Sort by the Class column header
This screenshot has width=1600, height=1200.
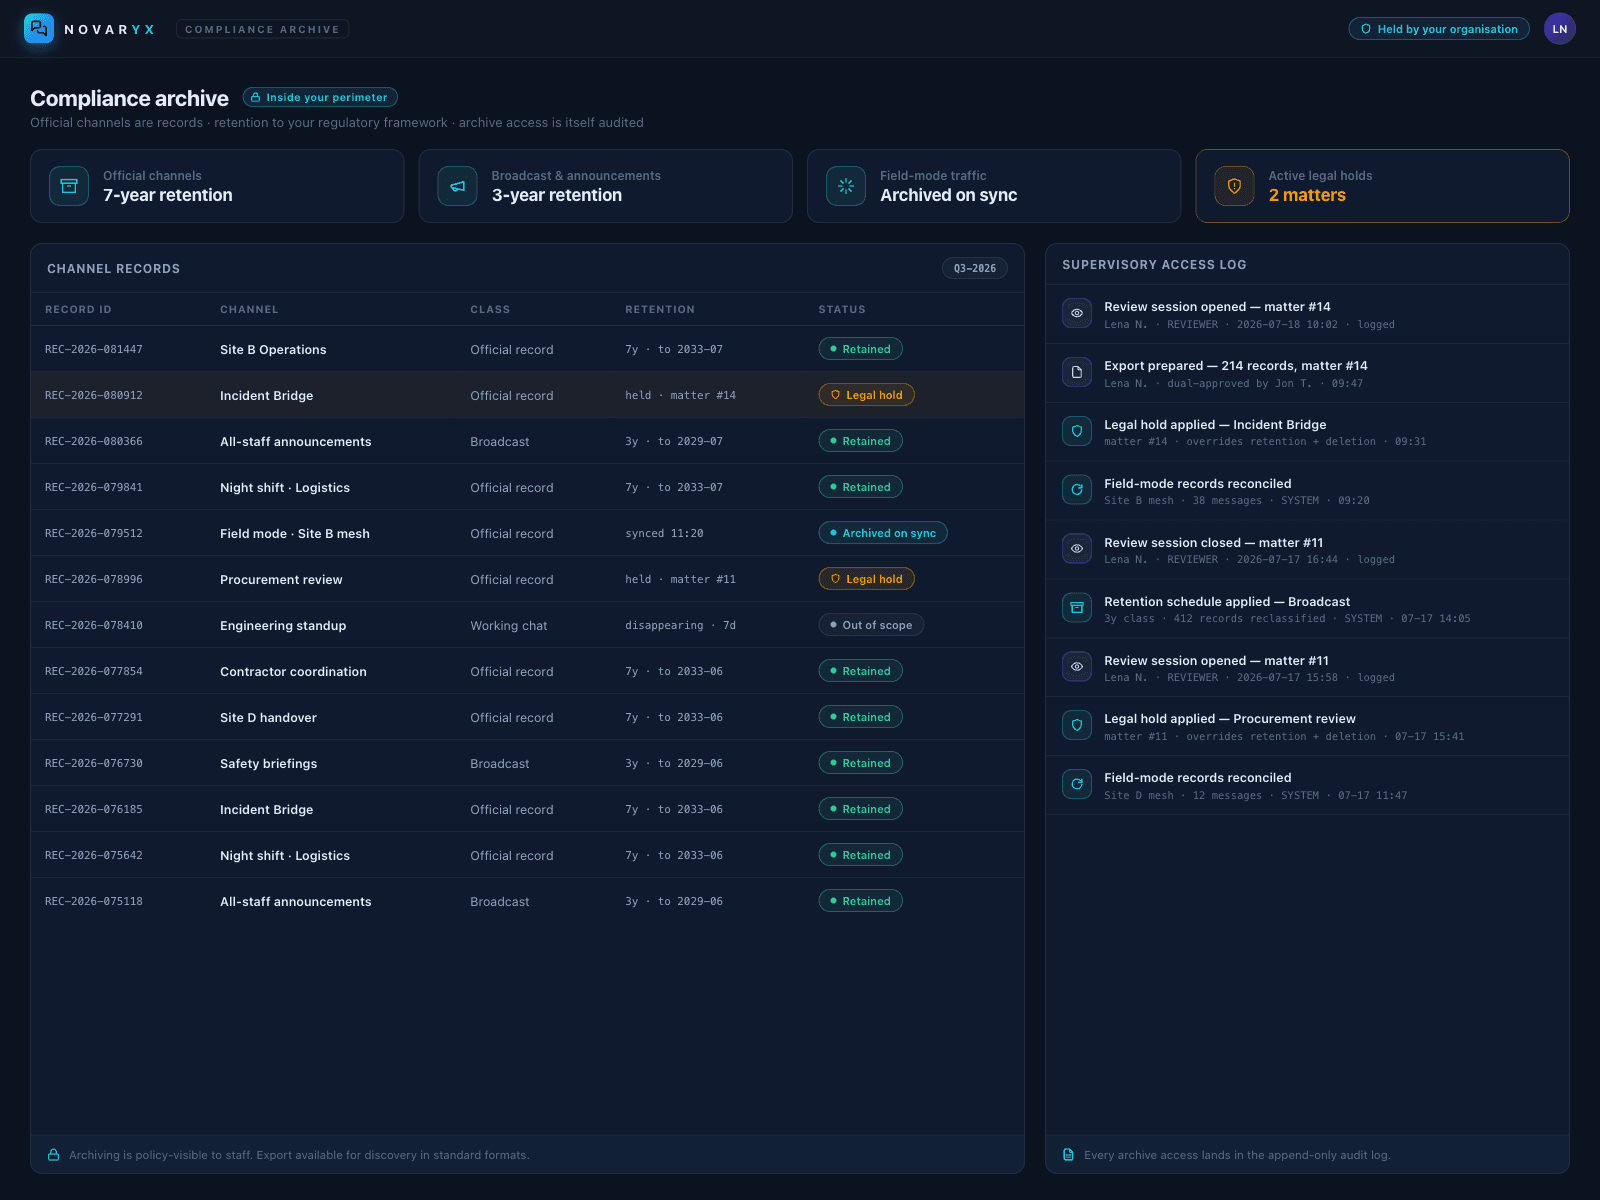(x=490, y=310)
